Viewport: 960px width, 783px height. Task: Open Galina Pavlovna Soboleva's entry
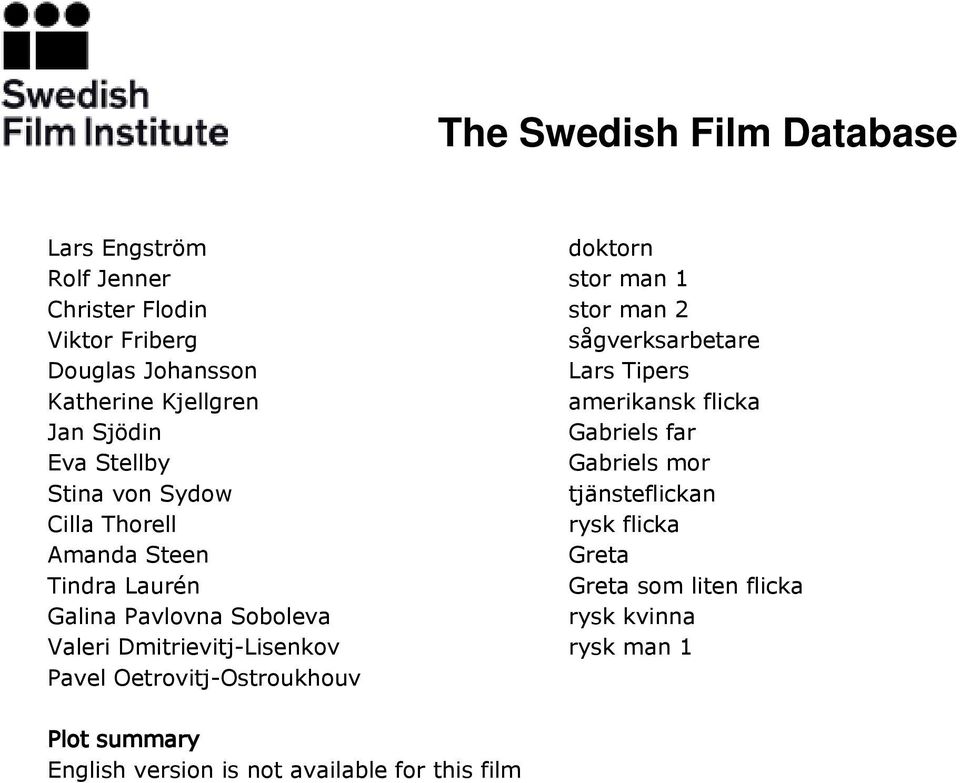pos(189,616)
